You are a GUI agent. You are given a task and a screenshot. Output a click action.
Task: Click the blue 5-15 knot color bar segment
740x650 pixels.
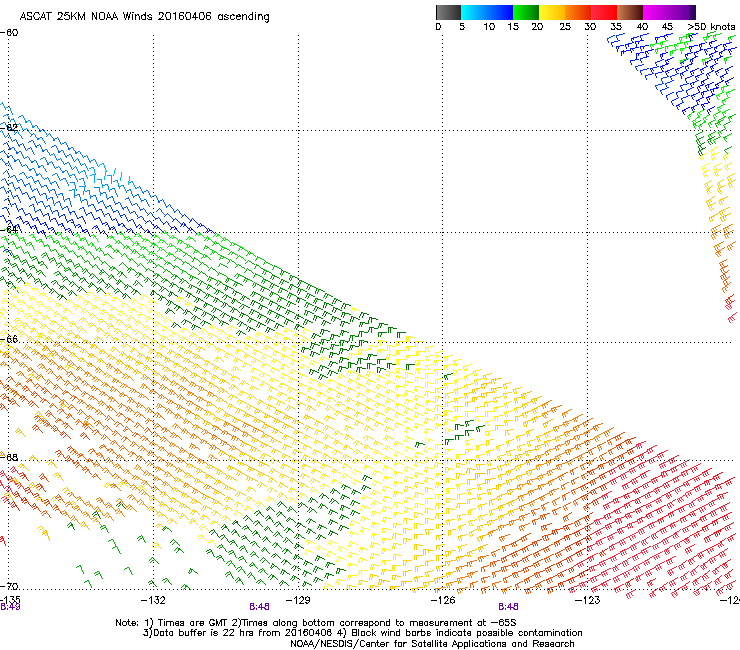tap(487, 12)
